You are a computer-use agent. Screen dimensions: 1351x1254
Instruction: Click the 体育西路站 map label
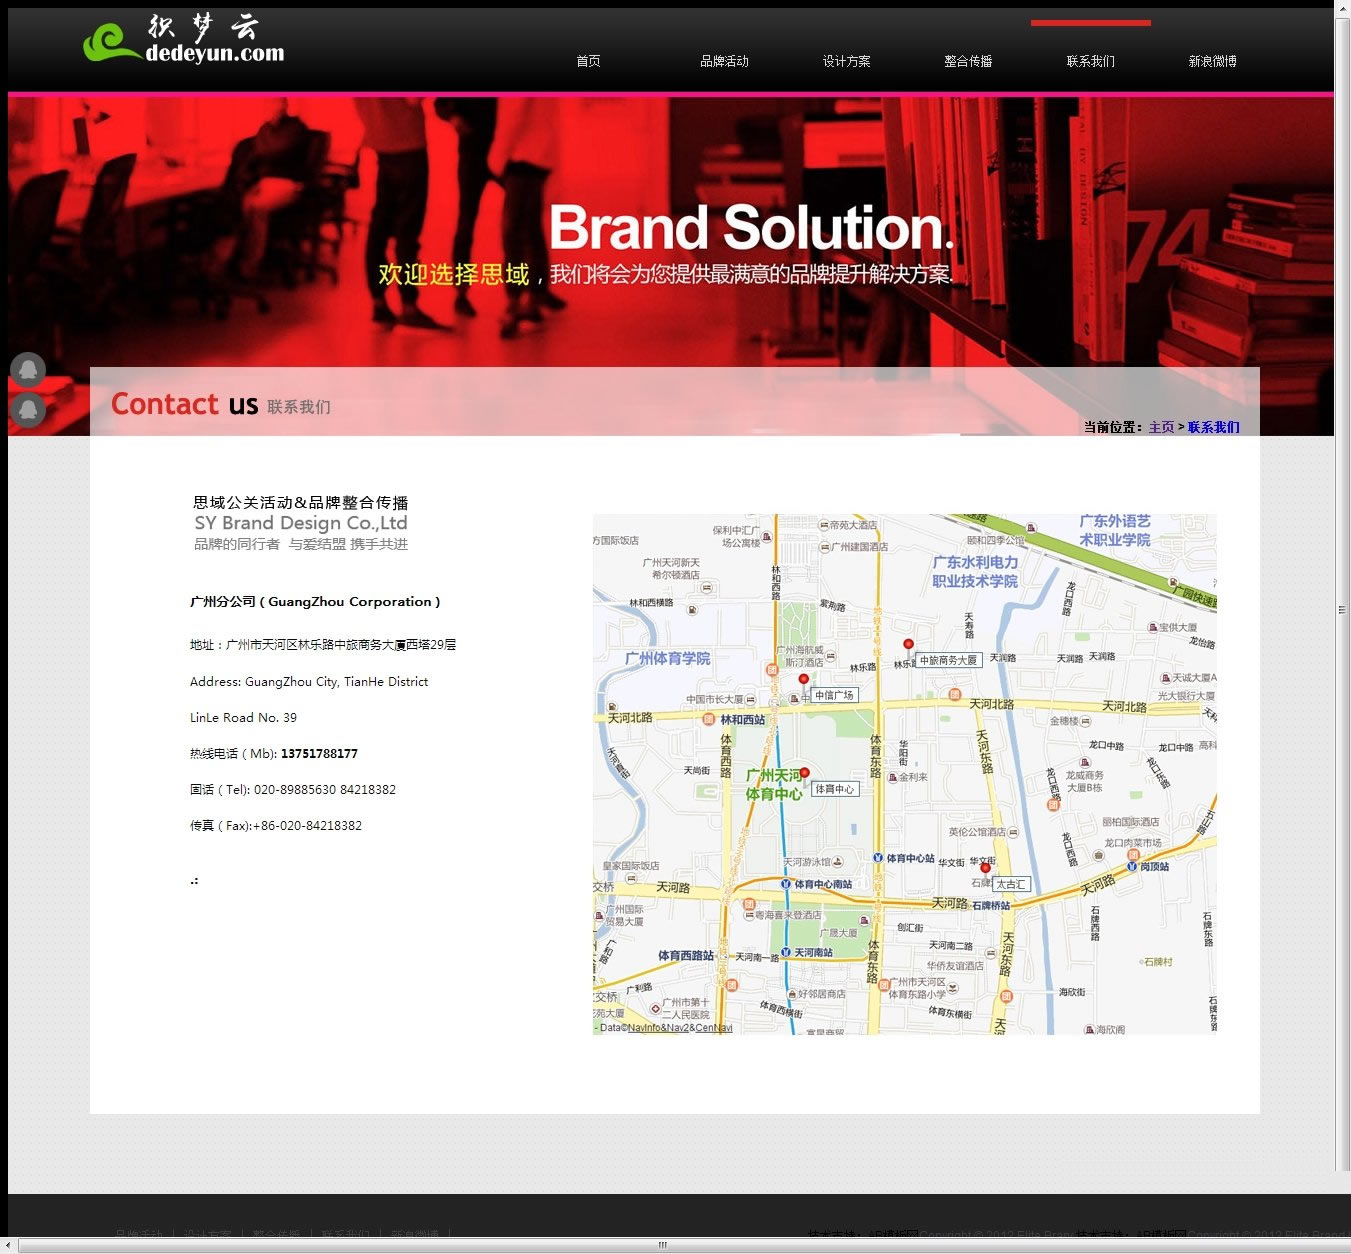click(686, 956)
